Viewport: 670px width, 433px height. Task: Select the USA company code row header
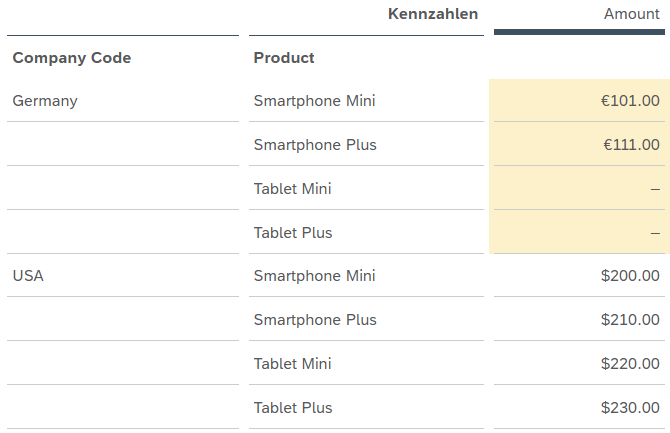(28, 276)
